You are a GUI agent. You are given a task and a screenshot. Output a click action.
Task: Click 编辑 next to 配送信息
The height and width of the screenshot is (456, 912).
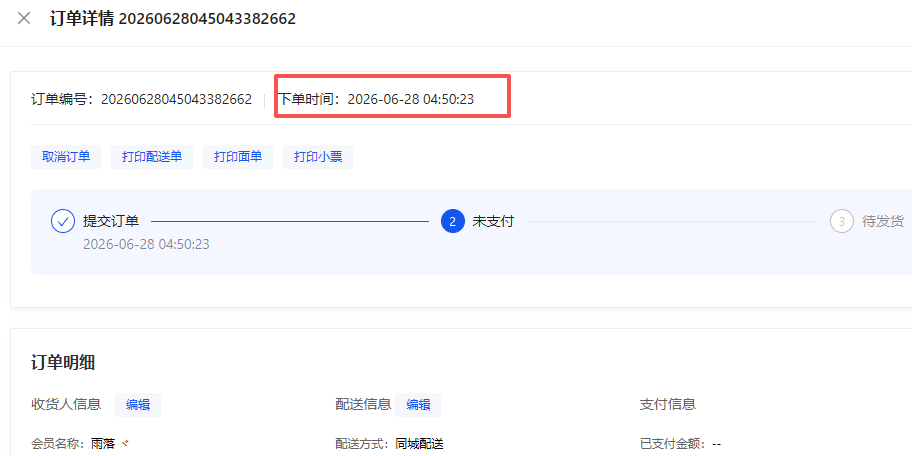coord(418,405)
